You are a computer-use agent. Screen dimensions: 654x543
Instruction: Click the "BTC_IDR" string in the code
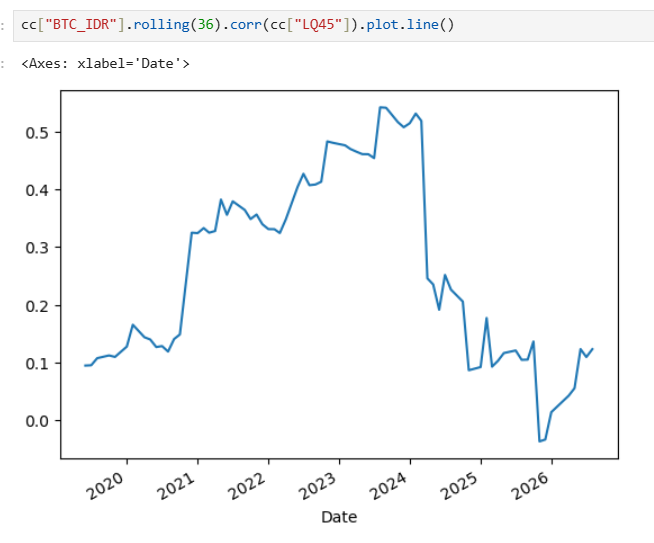(x=80, y=25)
